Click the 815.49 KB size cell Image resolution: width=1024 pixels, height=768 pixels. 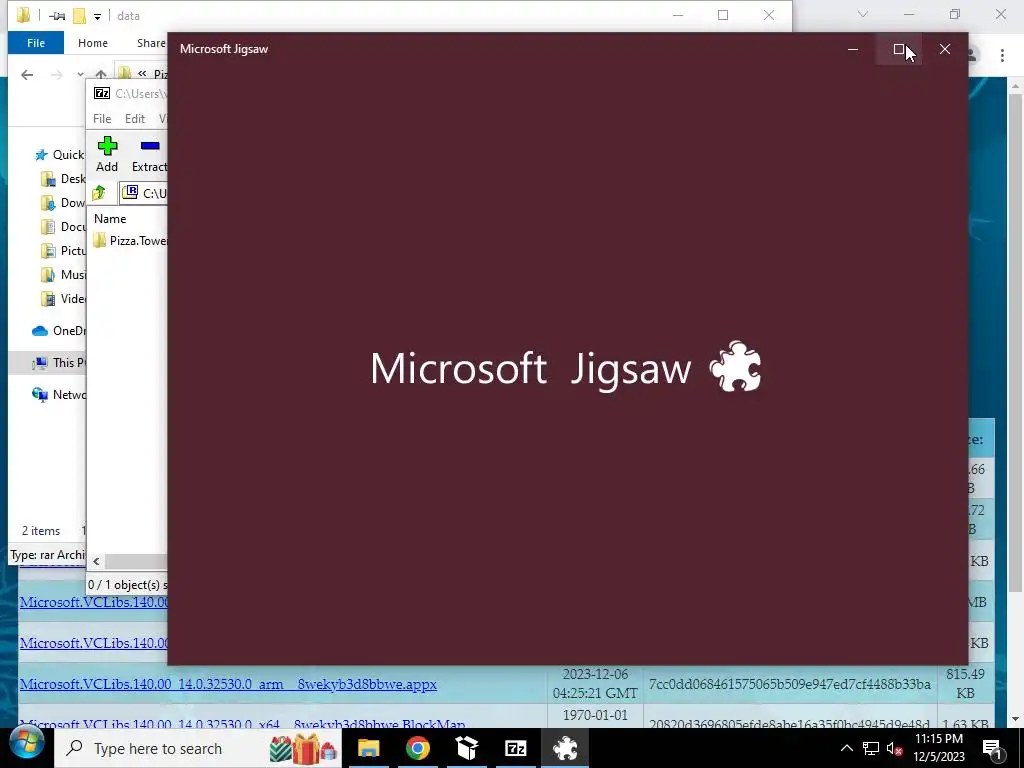tap(965, 683)
